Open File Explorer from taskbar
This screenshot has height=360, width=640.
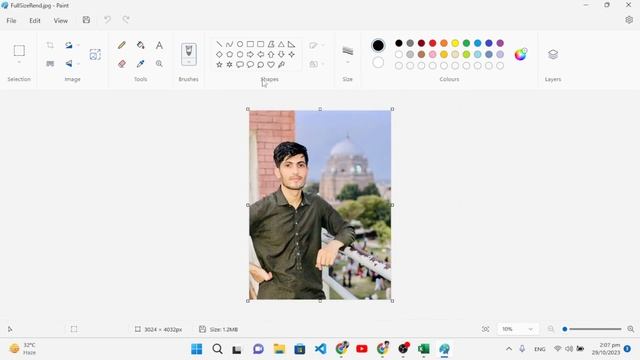(x=279, y=349)
